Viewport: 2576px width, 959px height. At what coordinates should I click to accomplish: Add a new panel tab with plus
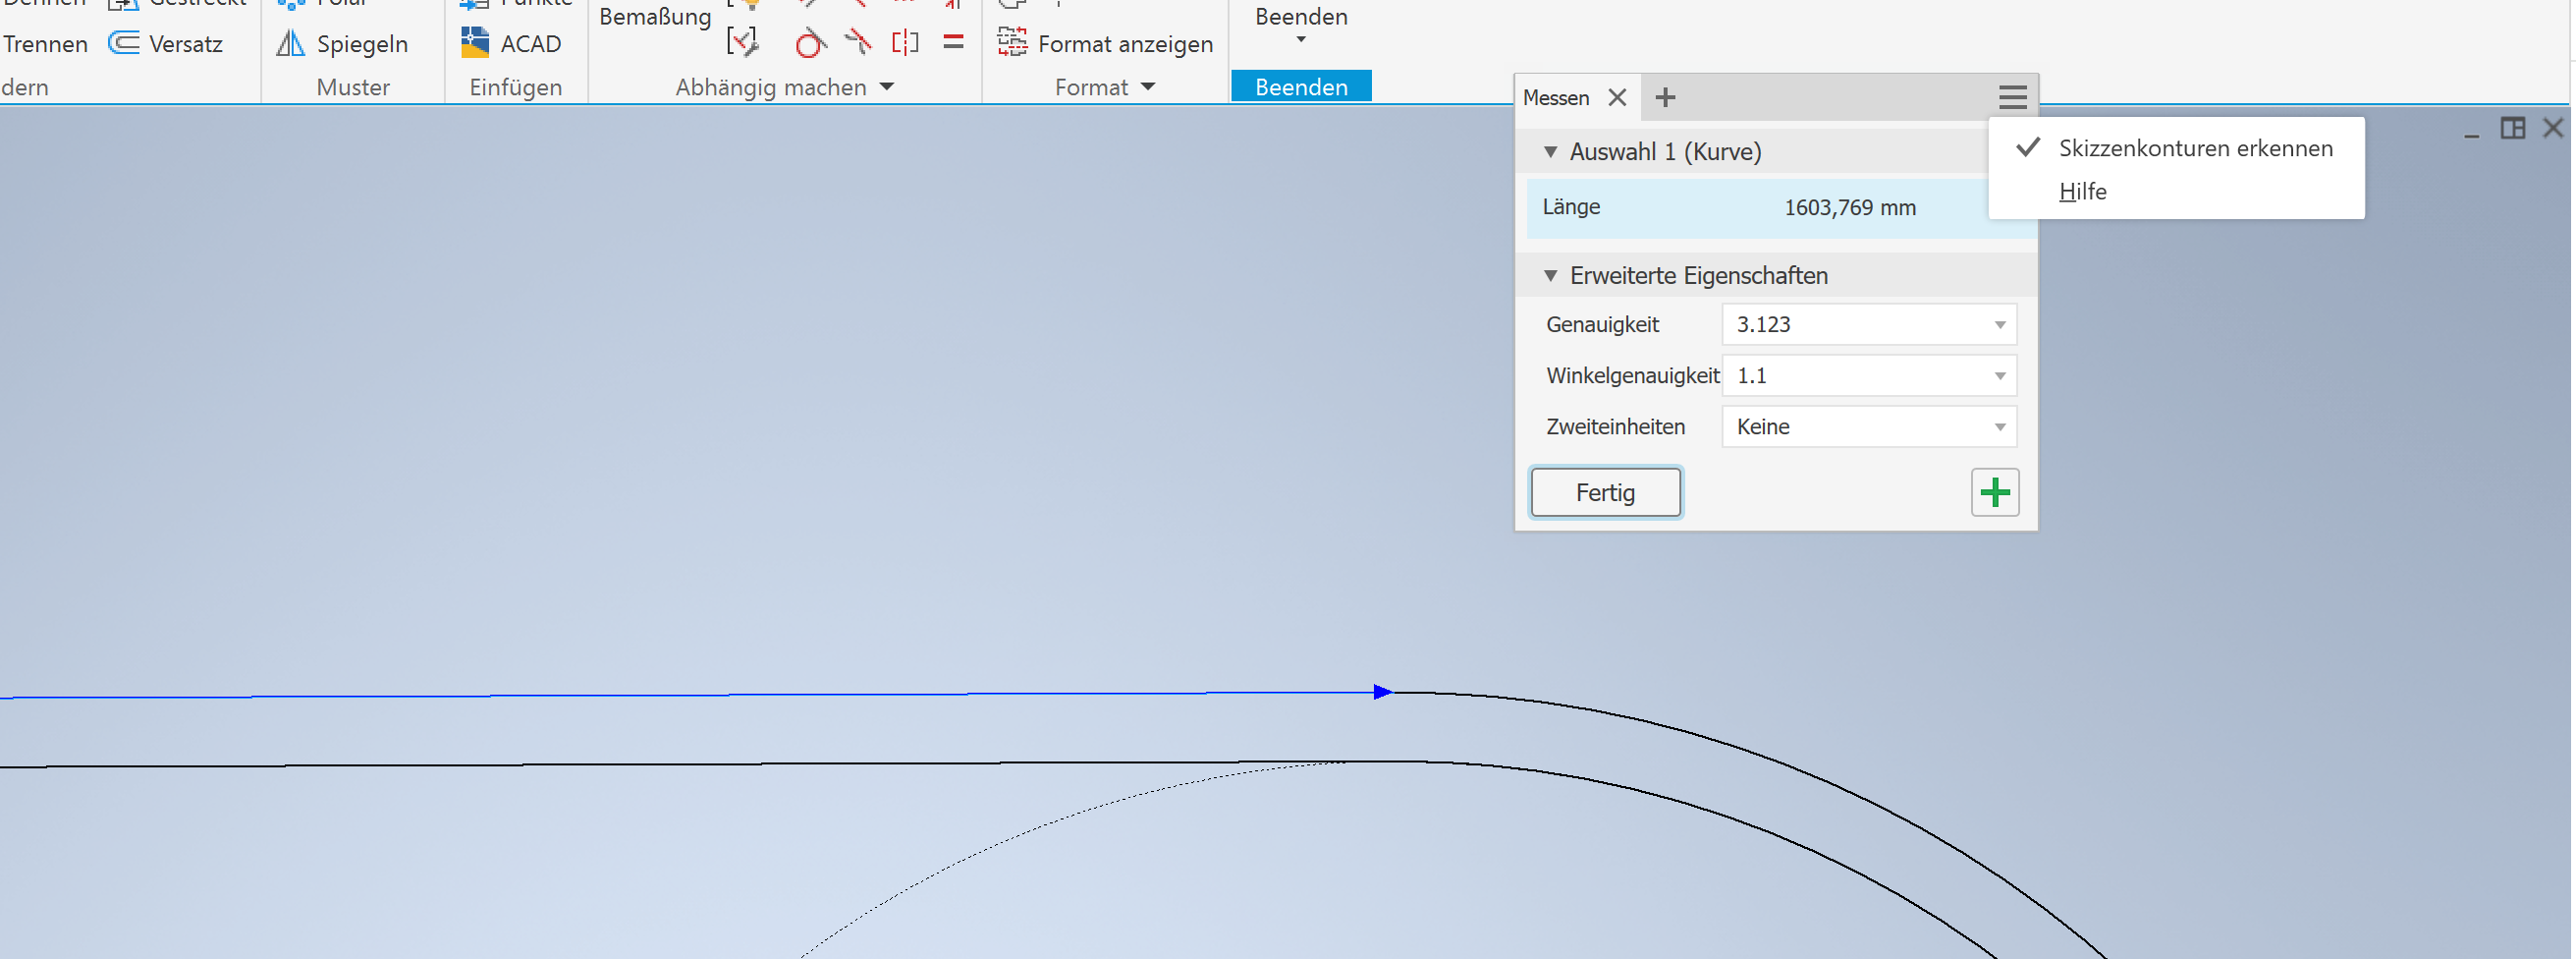point(1666,97)
